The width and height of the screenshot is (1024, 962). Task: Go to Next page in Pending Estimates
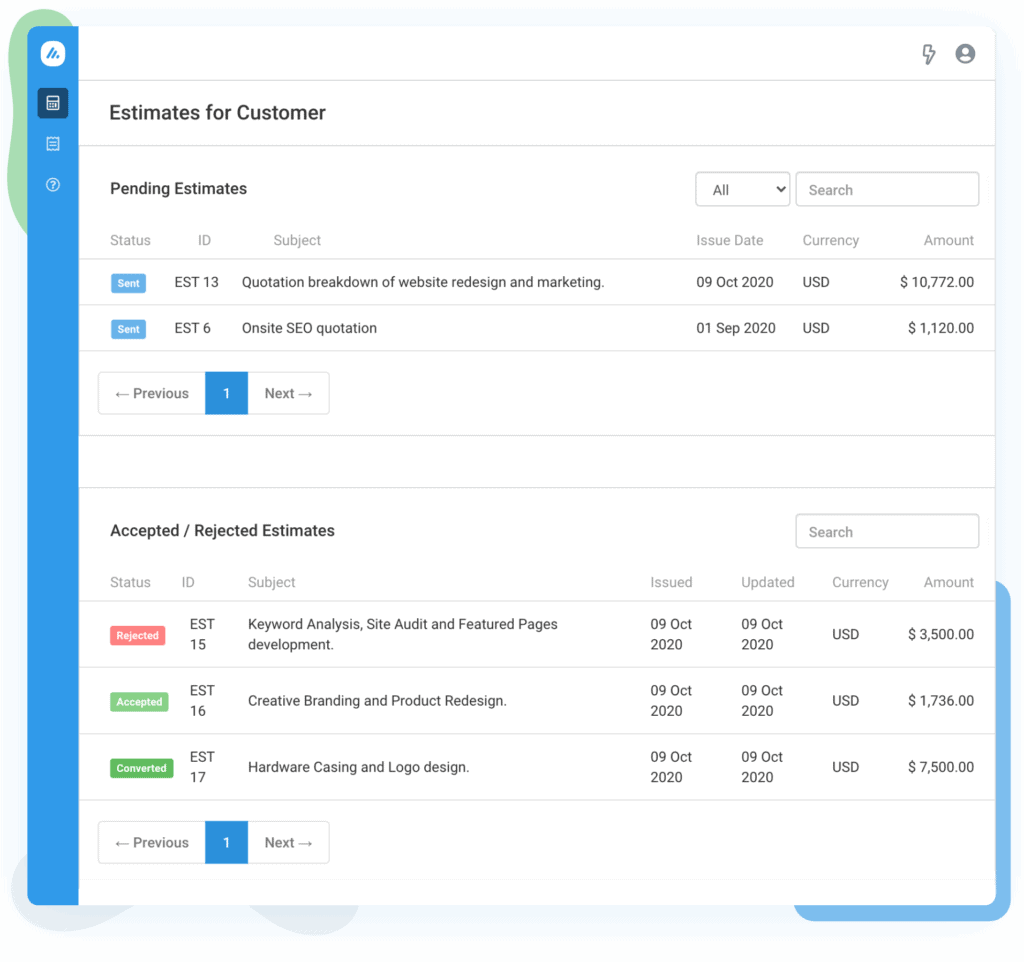pyautogui.click(x=288, y=393)
